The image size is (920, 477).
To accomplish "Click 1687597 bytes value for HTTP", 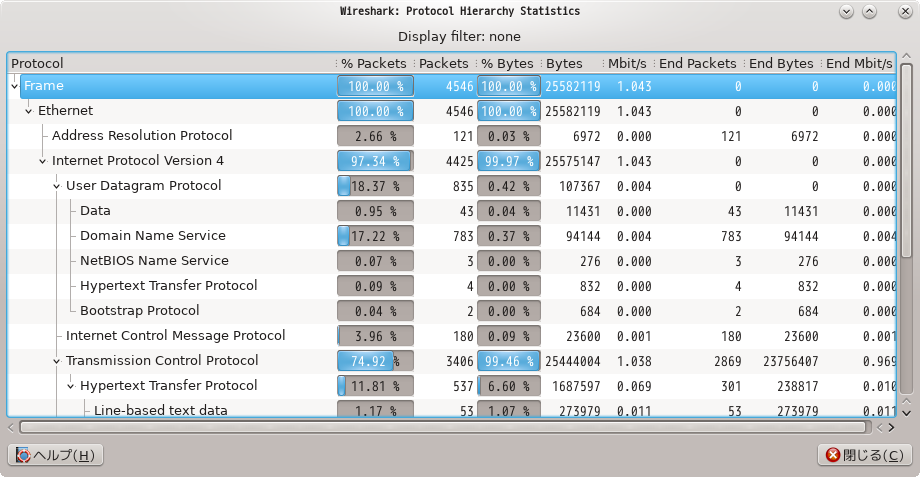I will 576,386.
